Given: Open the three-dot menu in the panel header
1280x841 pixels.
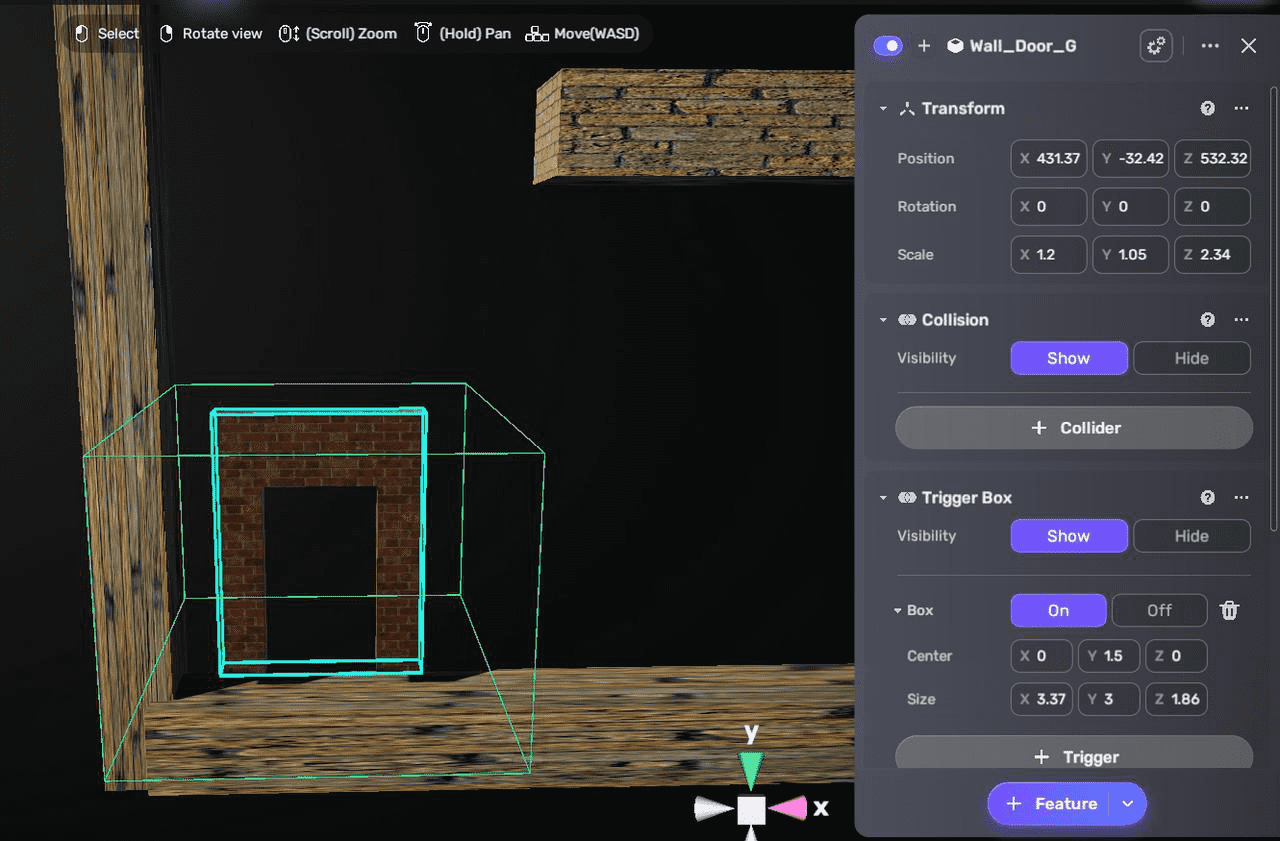Looking at the screenshot, I should pos(1210,46).
